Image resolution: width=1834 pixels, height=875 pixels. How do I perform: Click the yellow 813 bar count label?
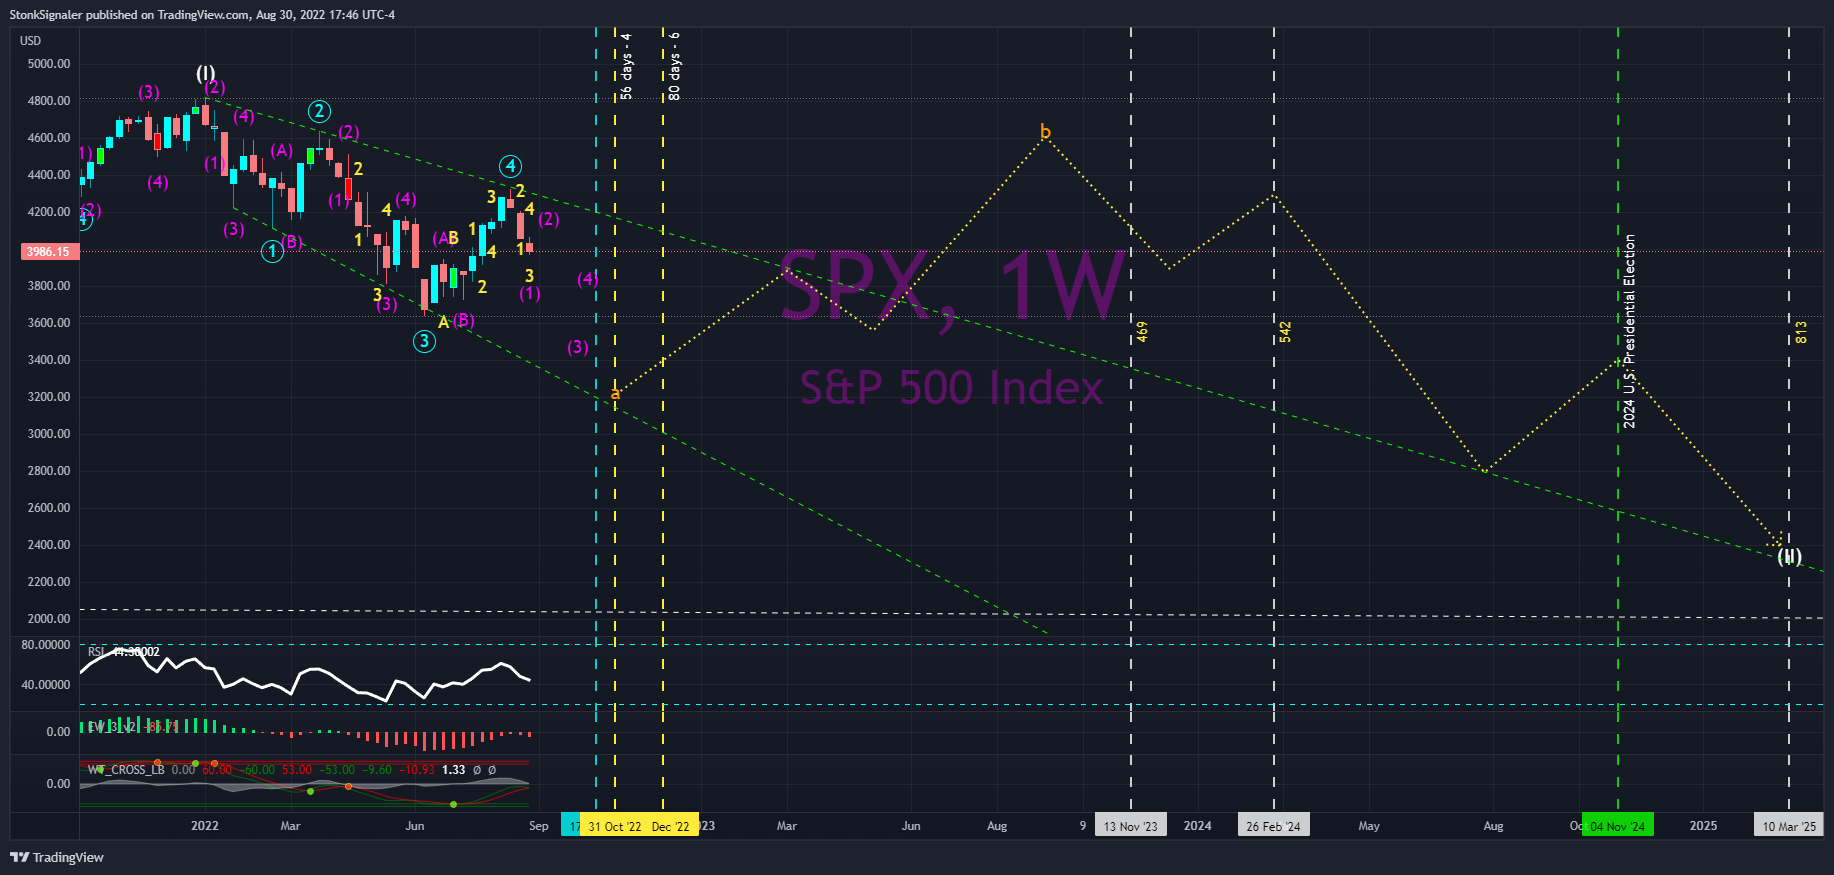pos(1801,332)
